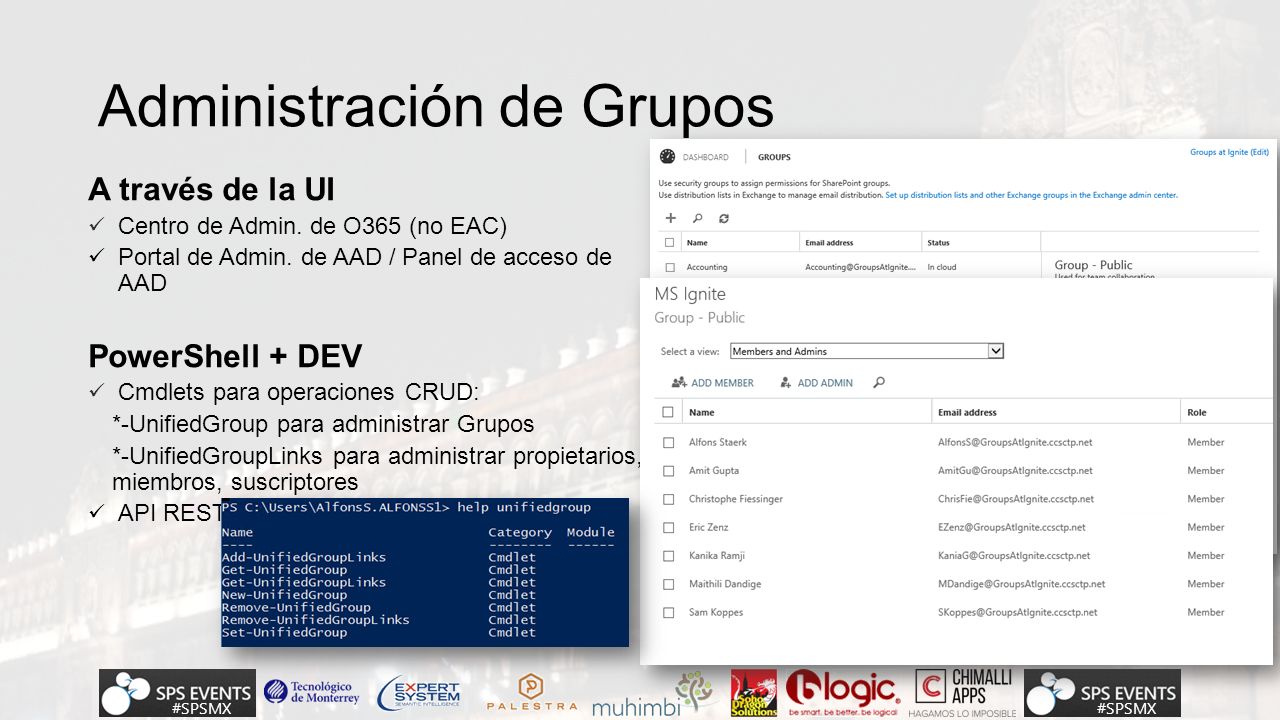The image size is (1280, 720).
Task: Click email AlfonsS@GroupsAtIgnite.ccsctp.net
Action: click(x=1015, y=442)
